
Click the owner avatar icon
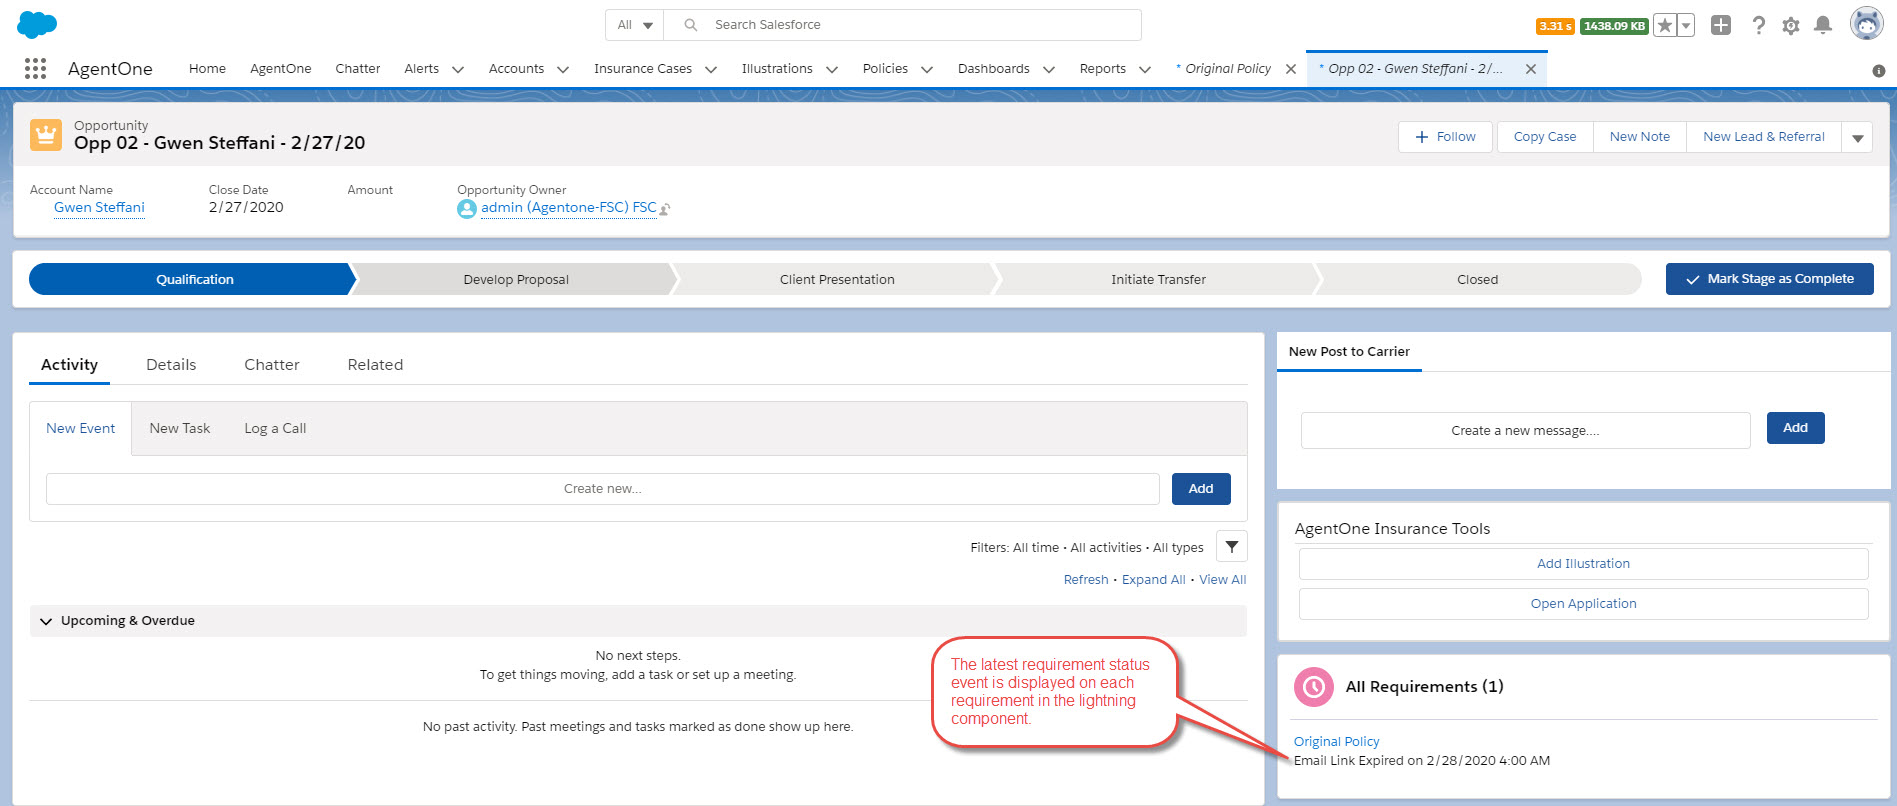(x=466, y=209)
